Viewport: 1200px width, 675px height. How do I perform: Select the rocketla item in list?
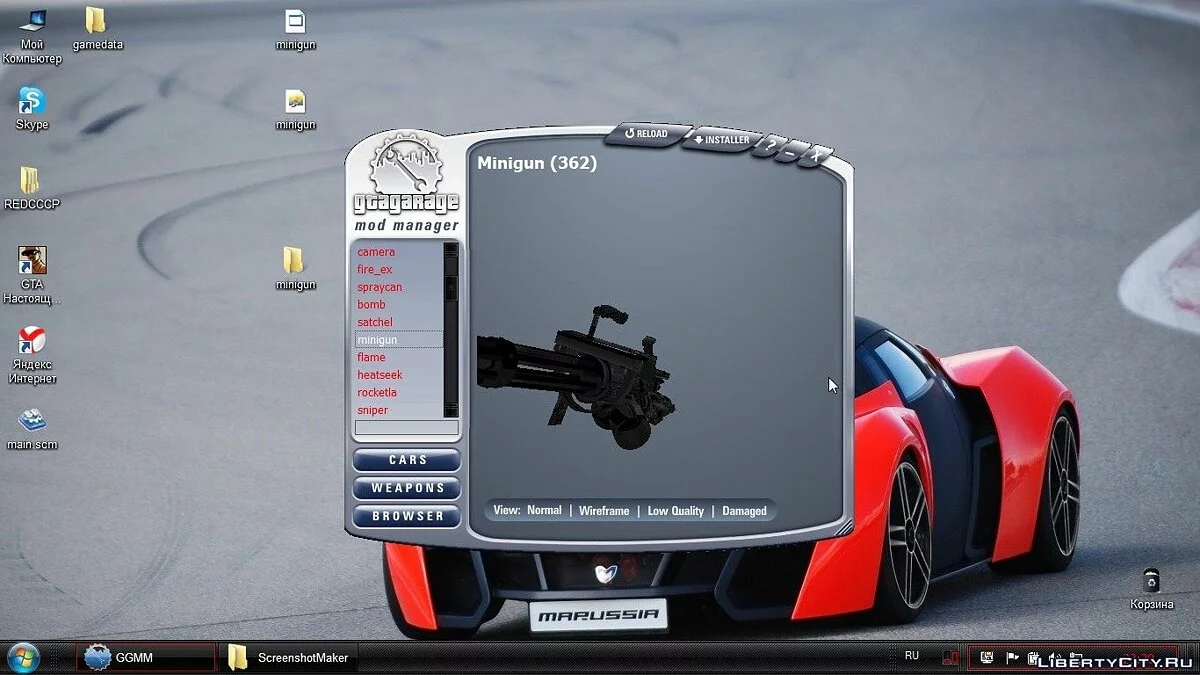pyautogui.click(x=377, y=393)
